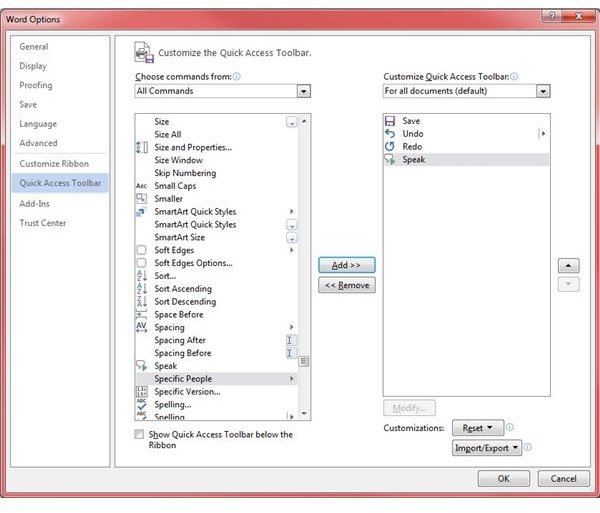Viewport: 600px width, 513px height.
Task: Click the commands list scroll down arrow
Action: click(x=304, y=413)
